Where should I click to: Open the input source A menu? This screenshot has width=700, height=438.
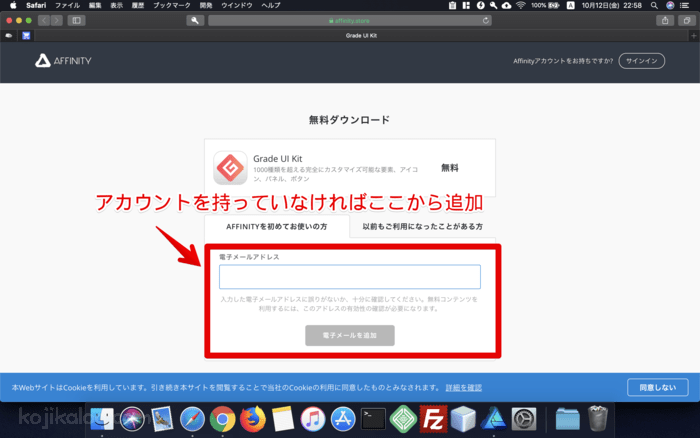tap(571, 5)
